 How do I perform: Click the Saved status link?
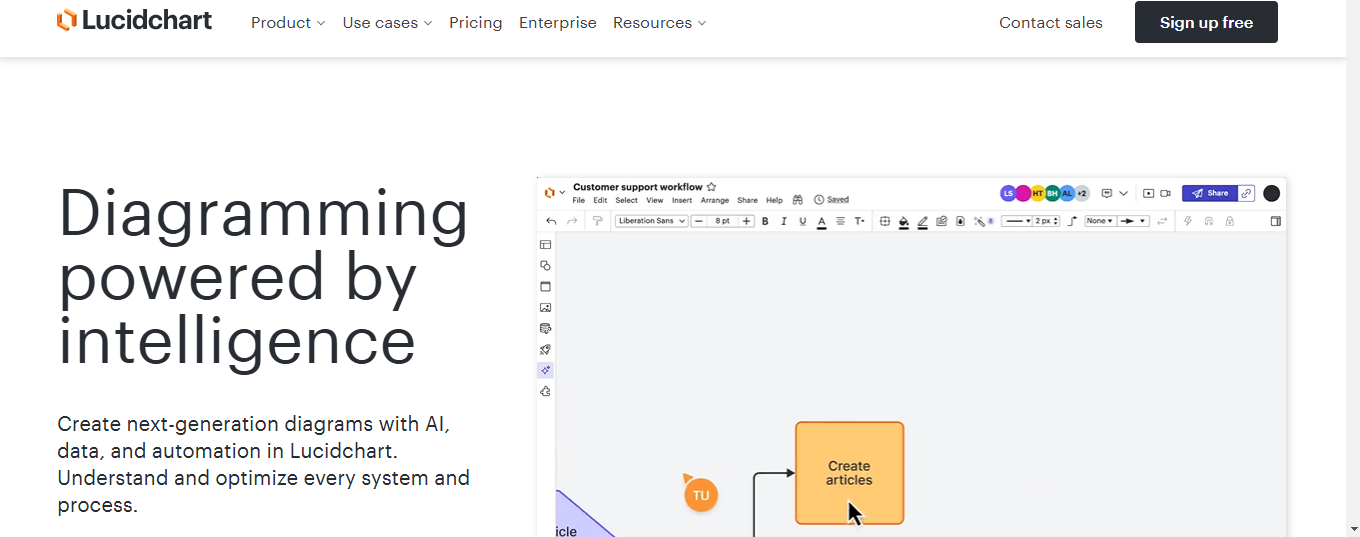(838, 199)
